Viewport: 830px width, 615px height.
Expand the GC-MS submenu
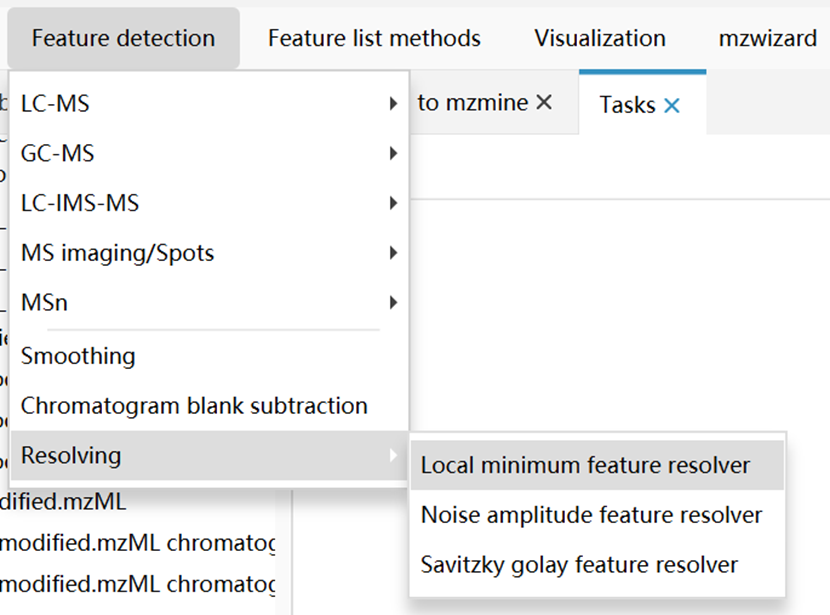click(x=209, y=153)
